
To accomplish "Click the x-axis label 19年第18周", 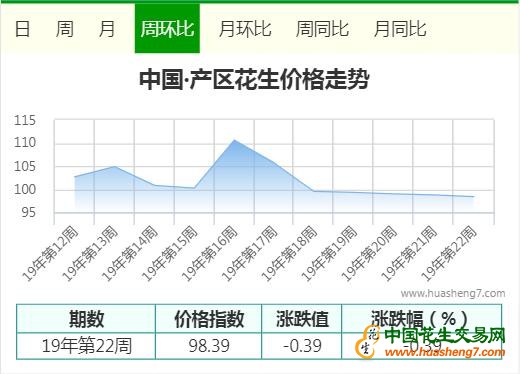I will coord(289,253).
